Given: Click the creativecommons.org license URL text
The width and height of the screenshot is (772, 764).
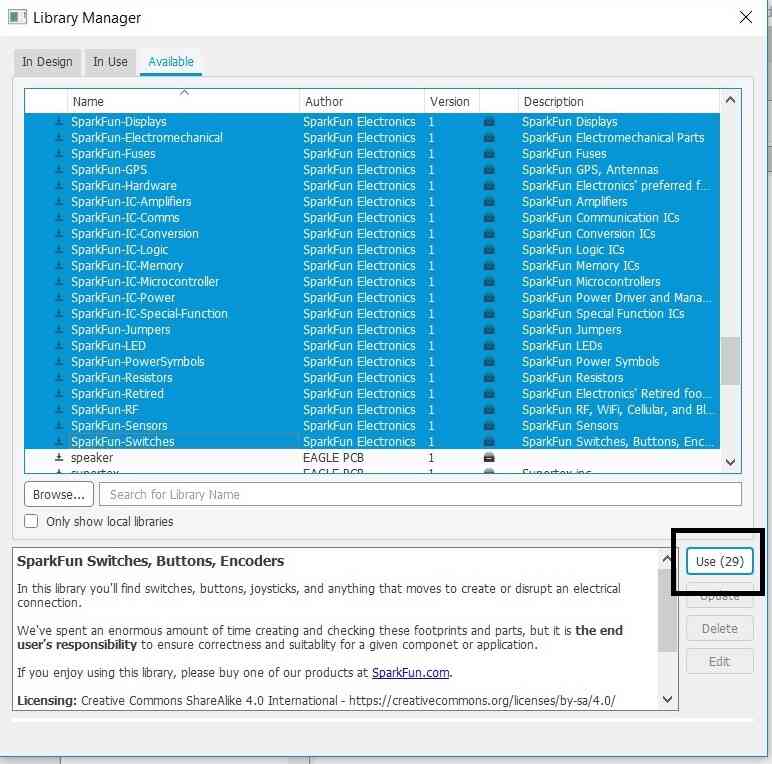Looking at the screenshot, I should click(482, 700).
